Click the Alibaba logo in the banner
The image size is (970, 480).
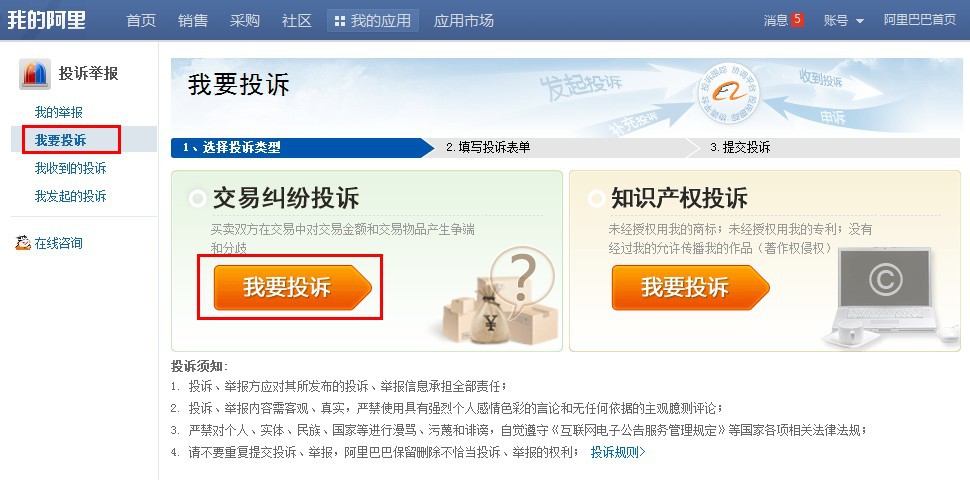729,93
